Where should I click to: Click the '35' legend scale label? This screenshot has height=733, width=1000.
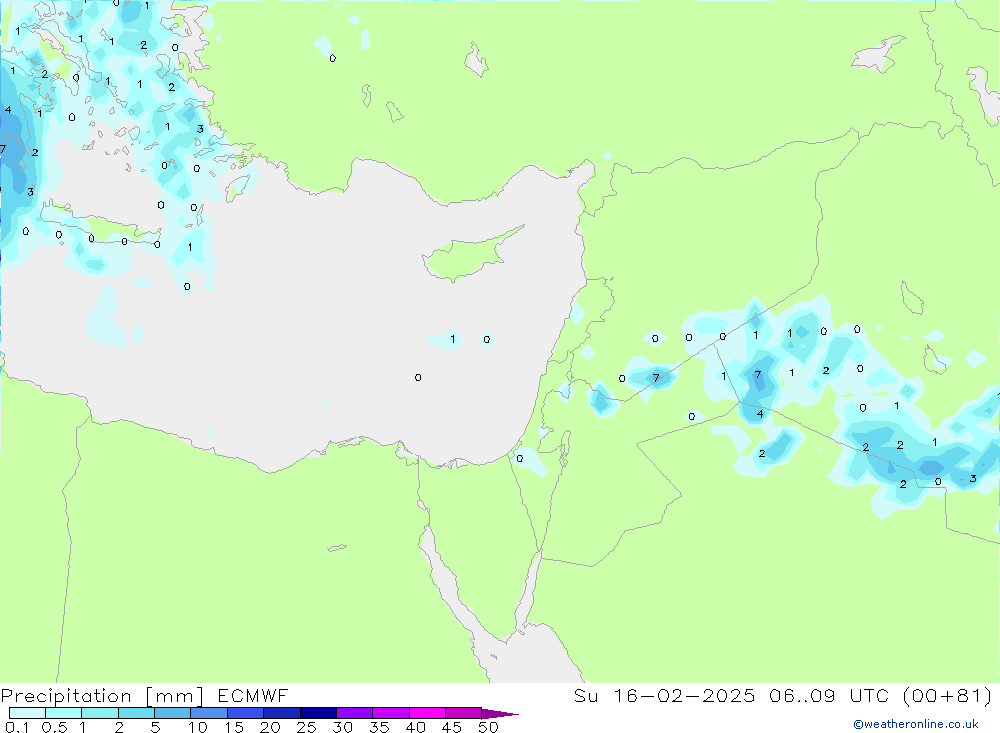tap(379, 727)
